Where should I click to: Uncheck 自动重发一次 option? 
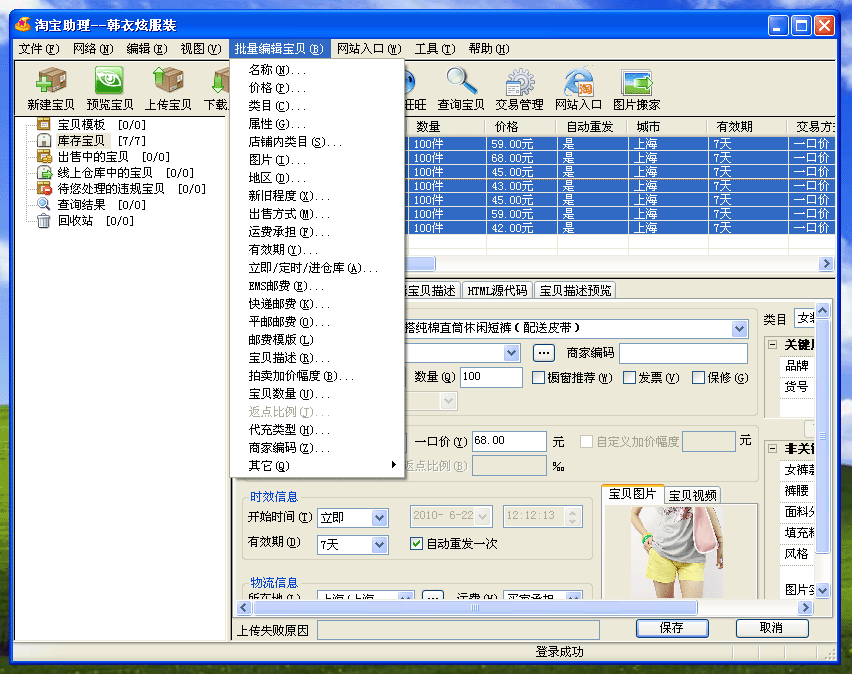(418, 544)
